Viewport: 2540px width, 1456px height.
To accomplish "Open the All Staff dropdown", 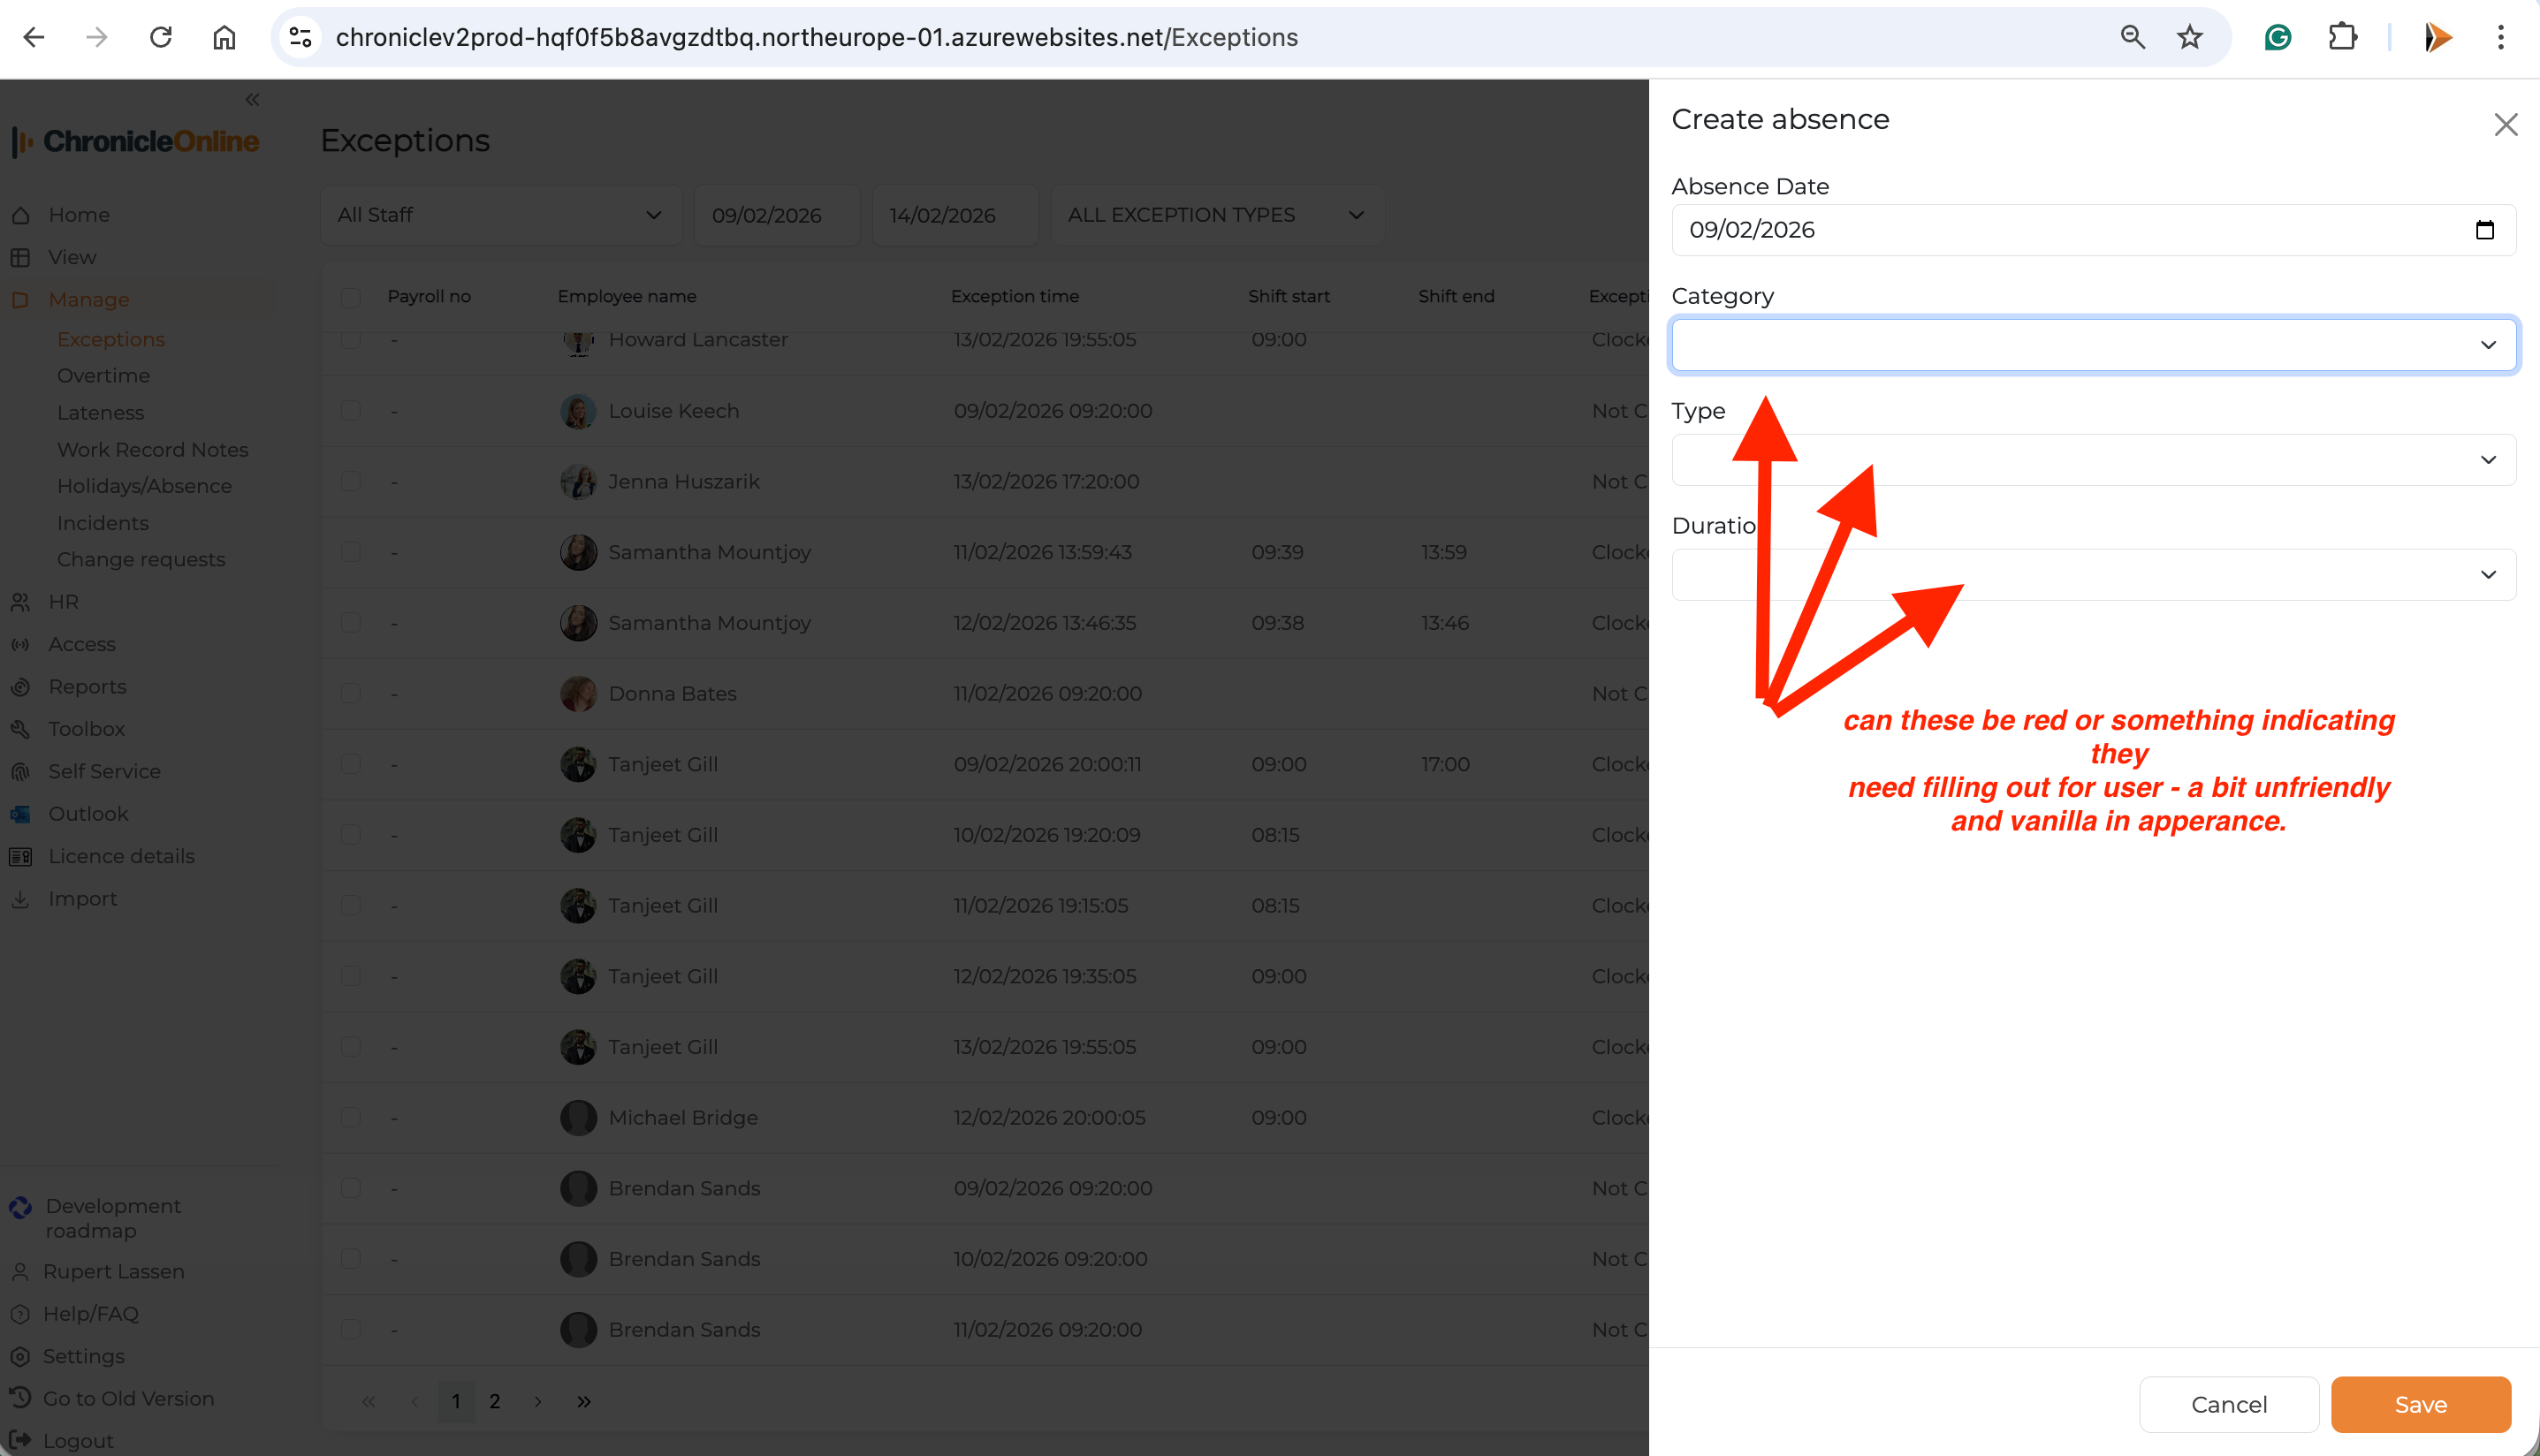I will pyautogui.click(x=501, y=215).
